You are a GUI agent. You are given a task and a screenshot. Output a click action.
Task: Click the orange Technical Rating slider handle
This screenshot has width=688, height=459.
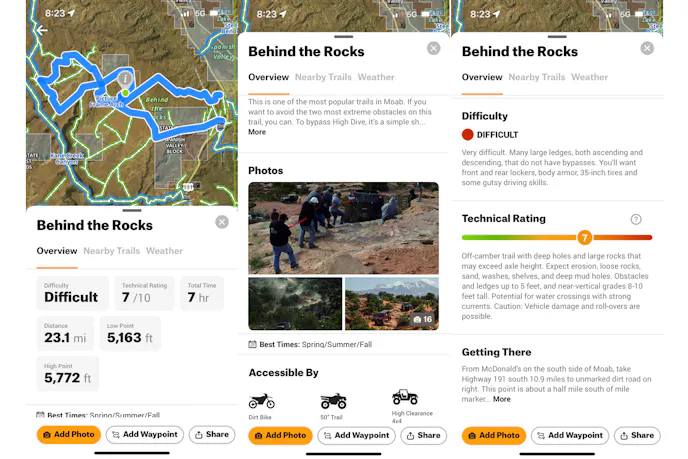pyautogui.click(x=584, y=238)
